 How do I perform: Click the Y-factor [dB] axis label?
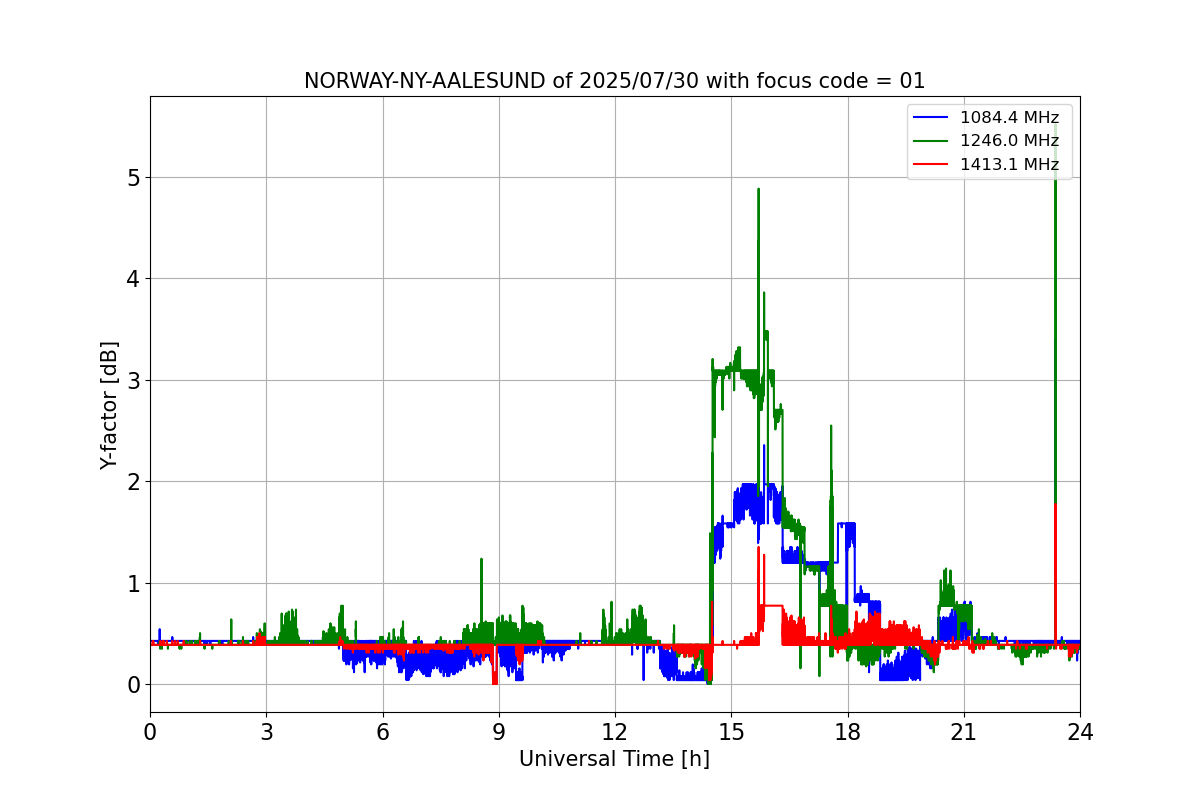coord(109,405)
